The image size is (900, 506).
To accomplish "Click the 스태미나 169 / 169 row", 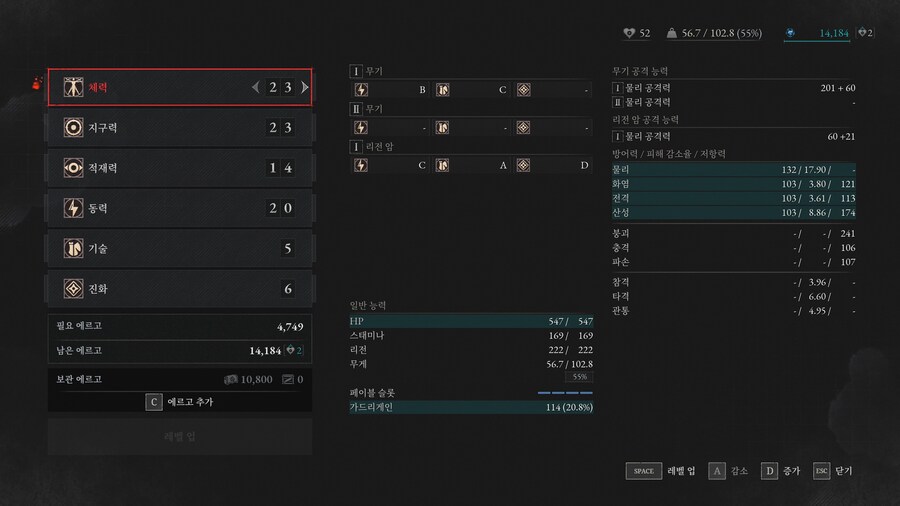I will (471, 336).
